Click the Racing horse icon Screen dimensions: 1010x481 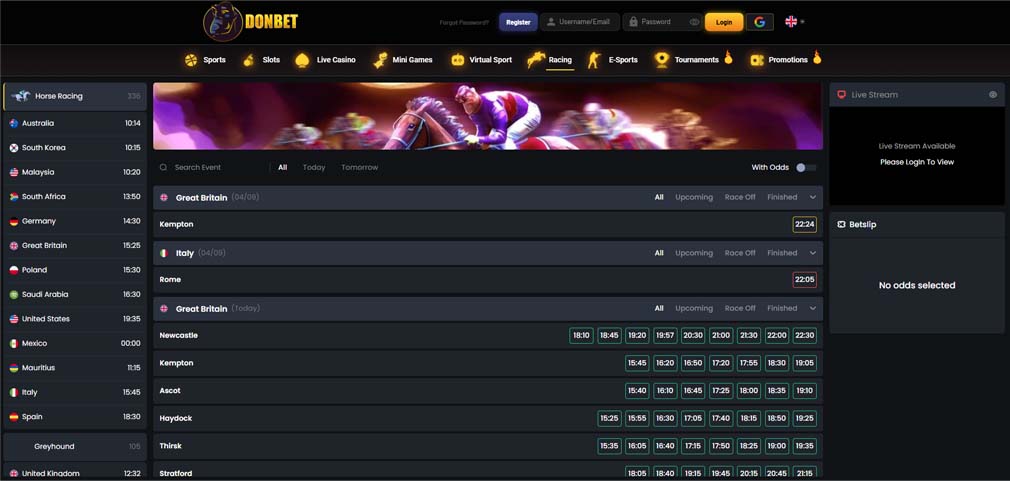click(536, 60)
